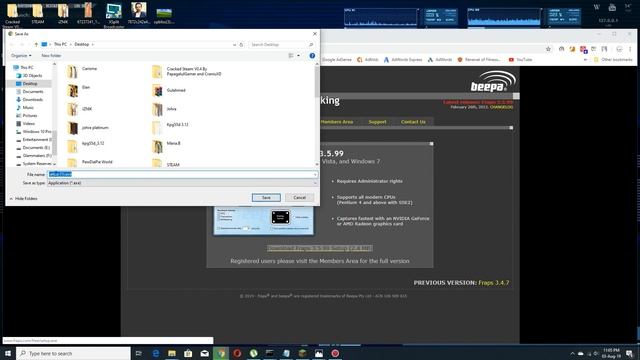The width and height of the screenshot is (640, 360).
Task: Click the blue help icon in dialog
Action: [312, 56]
